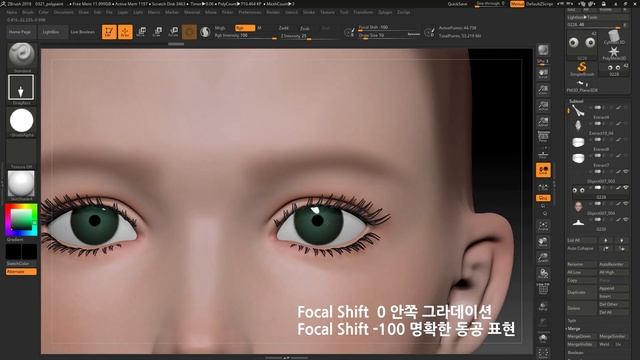640x360 pixels.
Task: Select the Scale transform button
Action: point(157,32)
